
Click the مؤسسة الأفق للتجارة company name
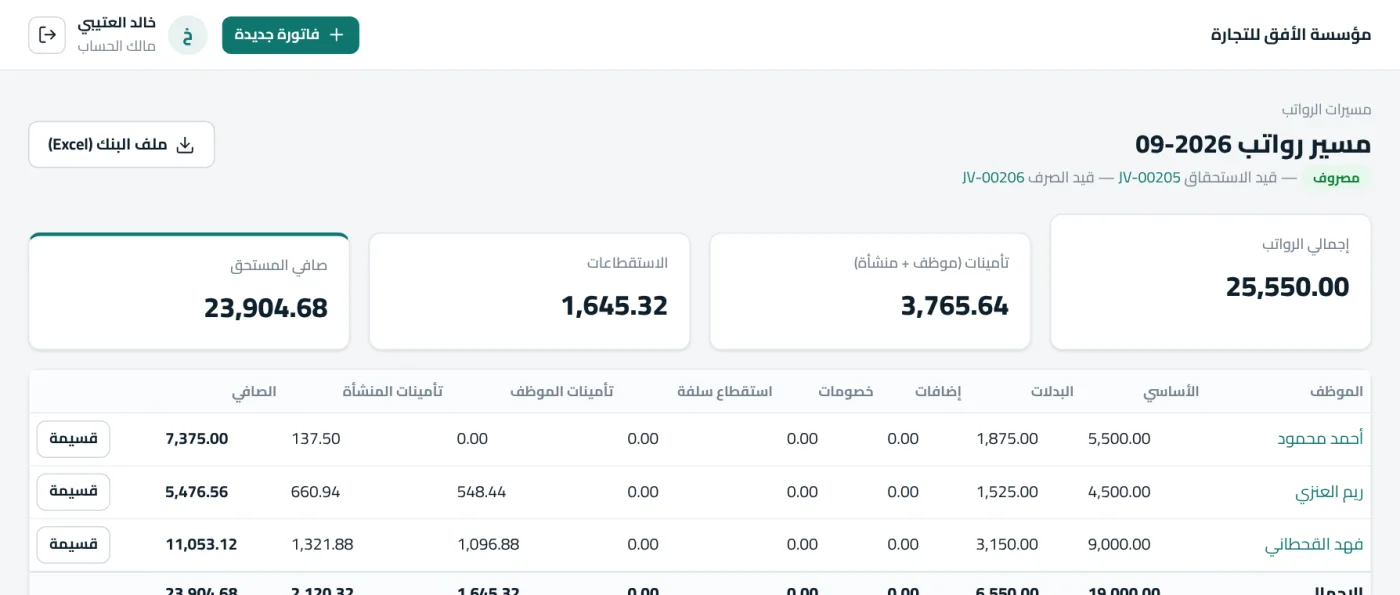[1291, 35]
